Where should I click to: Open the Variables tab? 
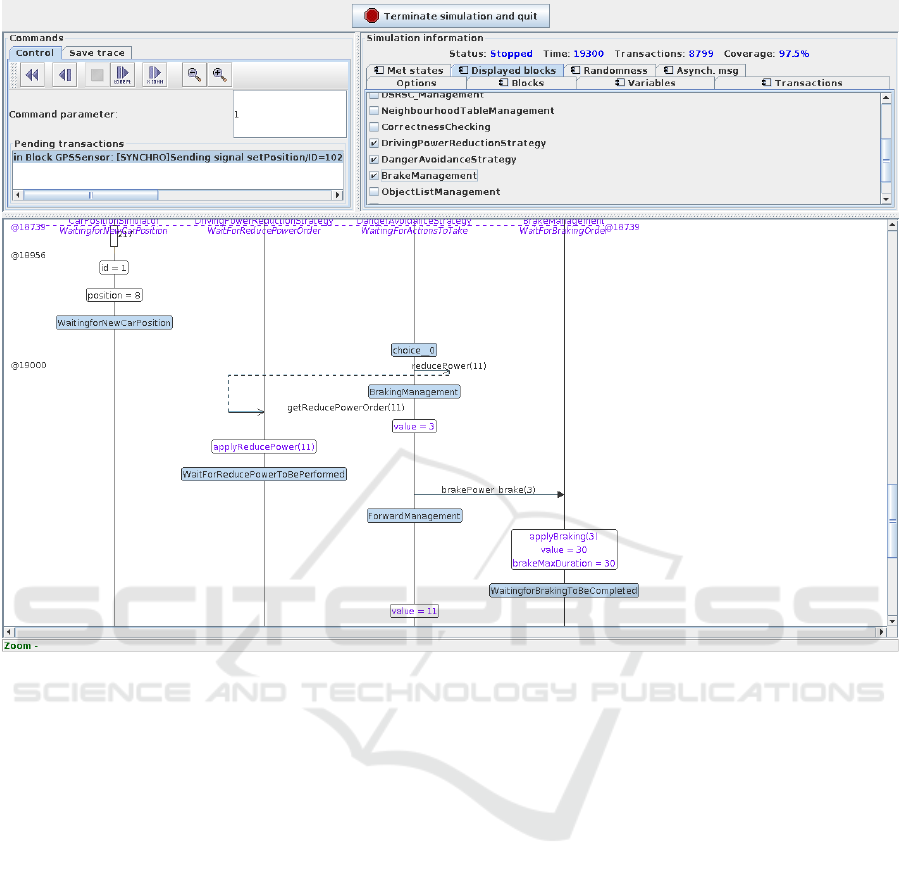(x=645, y=83)
